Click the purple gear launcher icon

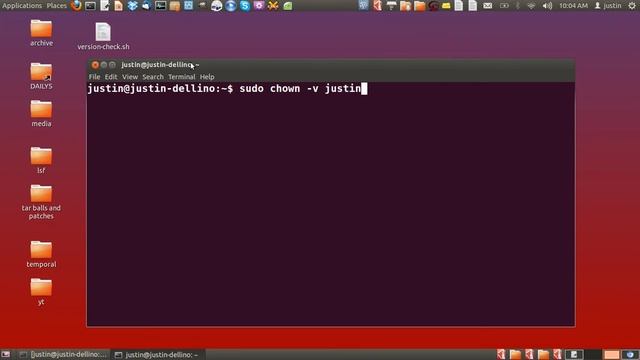[x=259, y=6]
